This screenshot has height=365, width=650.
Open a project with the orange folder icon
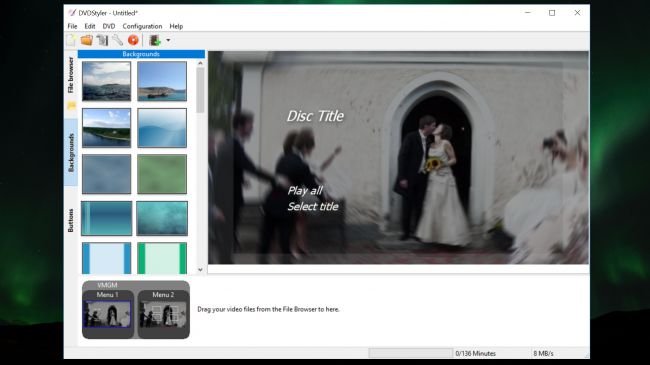tap(87, 40)
